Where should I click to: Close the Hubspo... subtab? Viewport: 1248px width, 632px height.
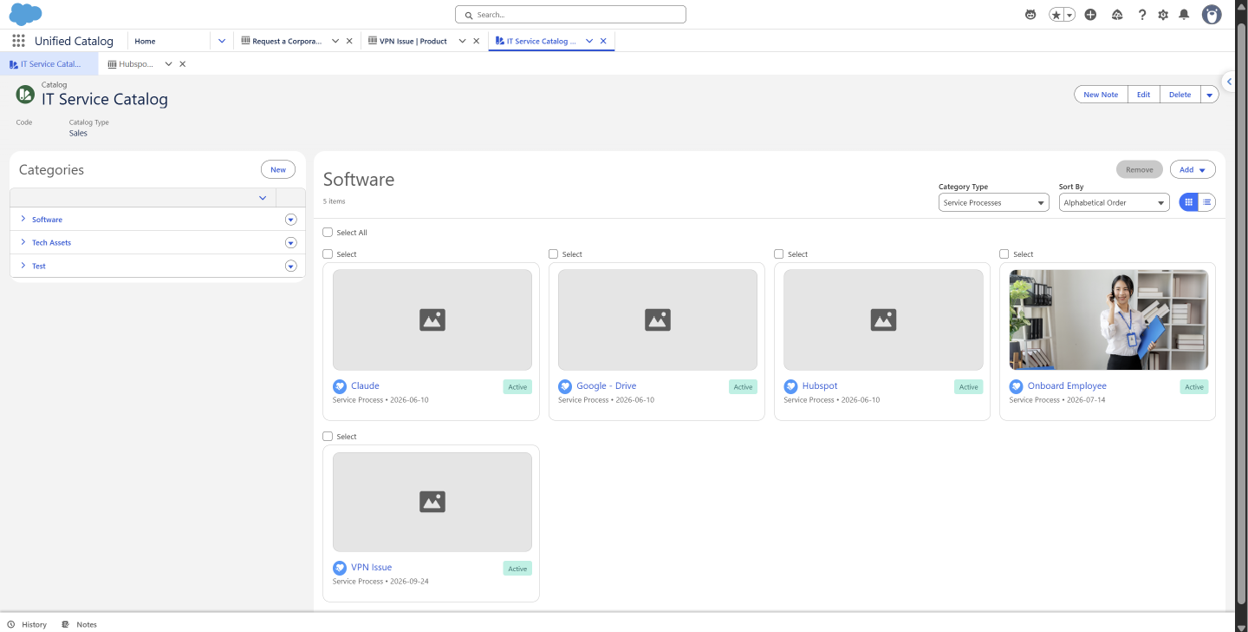[x=182, y=64]
